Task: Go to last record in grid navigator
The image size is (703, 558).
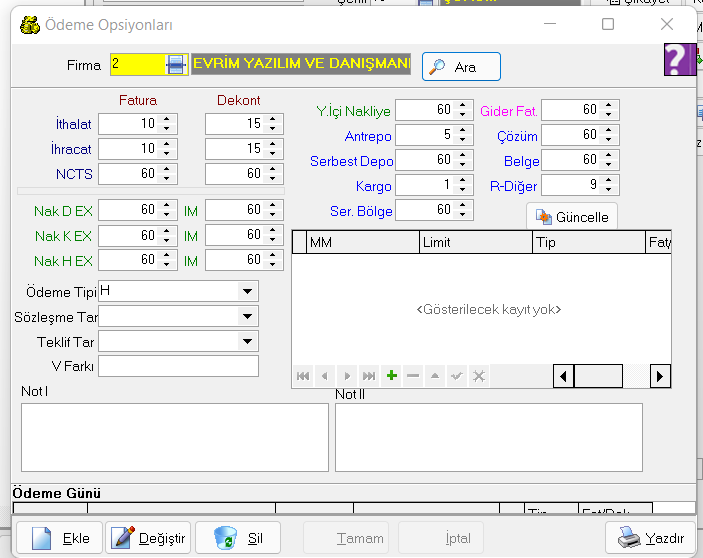Action: click(x=369, y=376)
